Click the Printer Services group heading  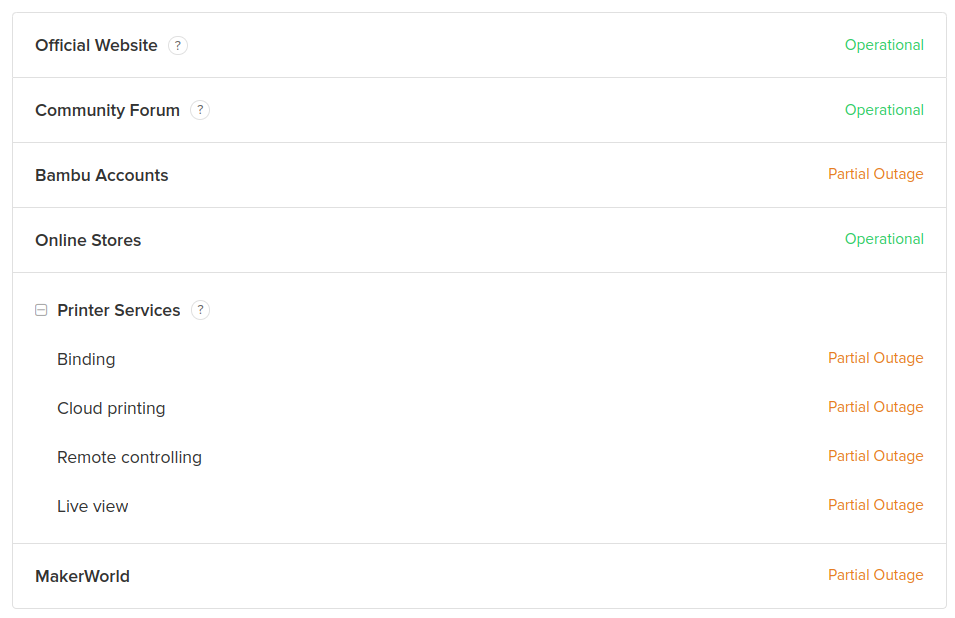[119, 311]
